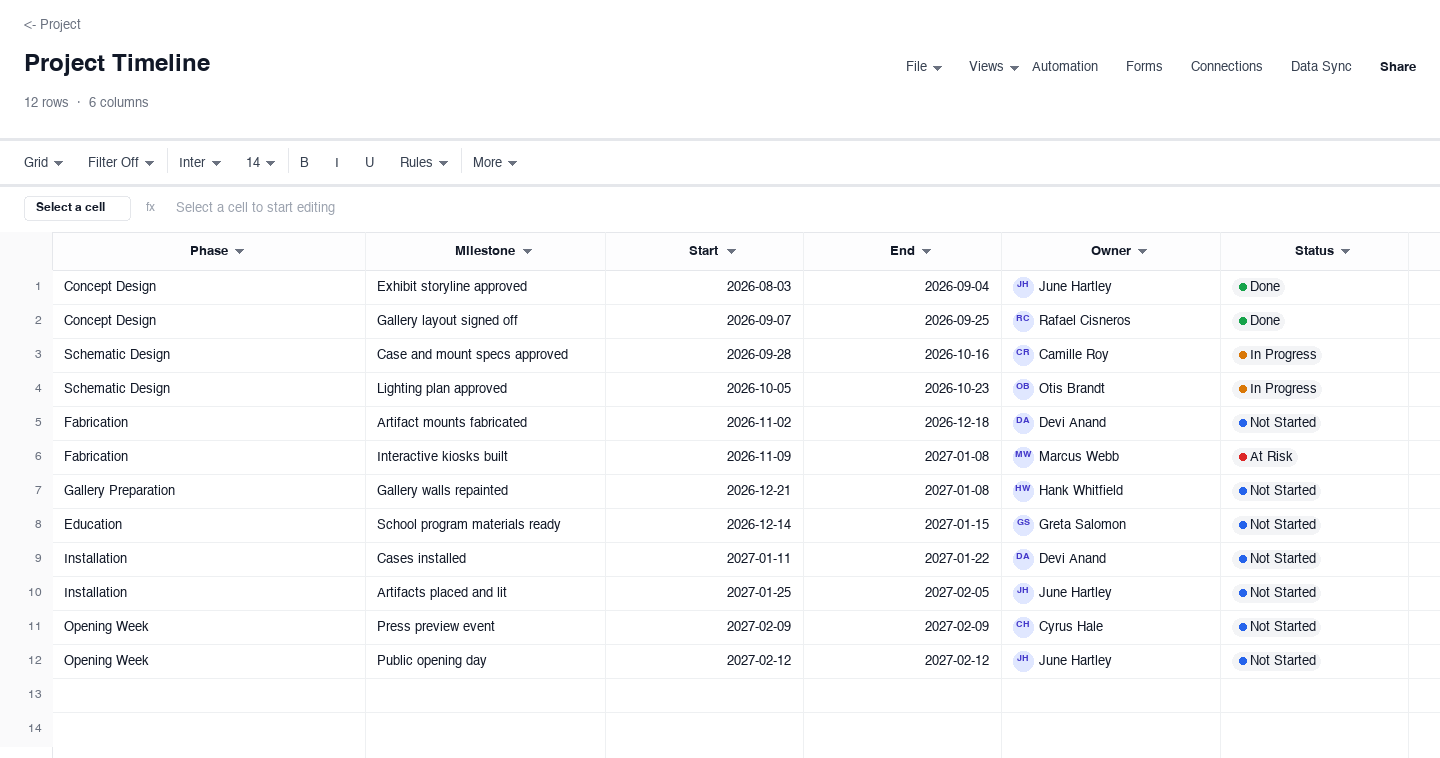Open the File menu
This screenshot has height=758, width=1440.
[924, 67]
